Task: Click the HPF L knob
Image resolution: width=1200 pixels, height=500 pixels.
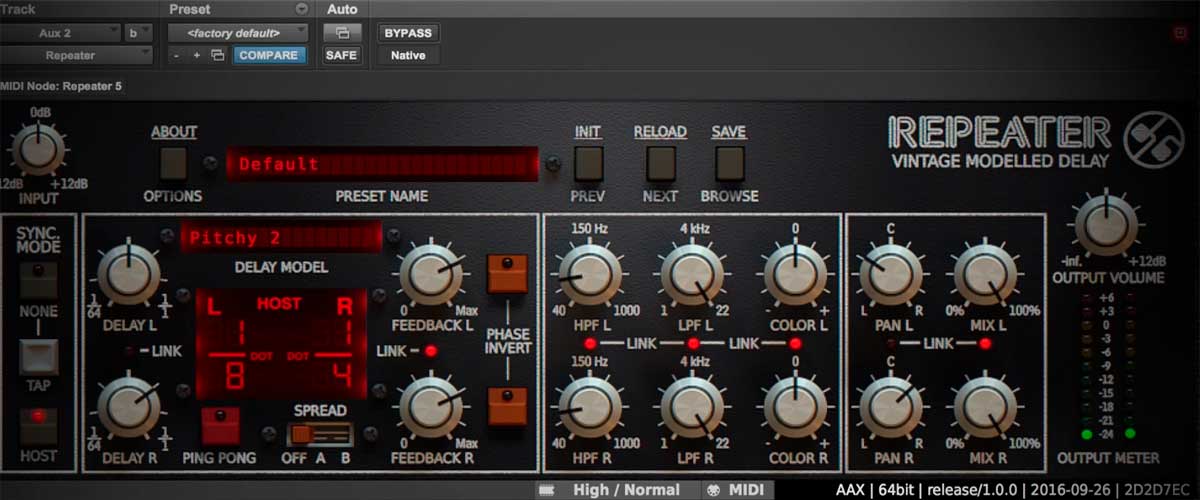Action: (589, 274)
